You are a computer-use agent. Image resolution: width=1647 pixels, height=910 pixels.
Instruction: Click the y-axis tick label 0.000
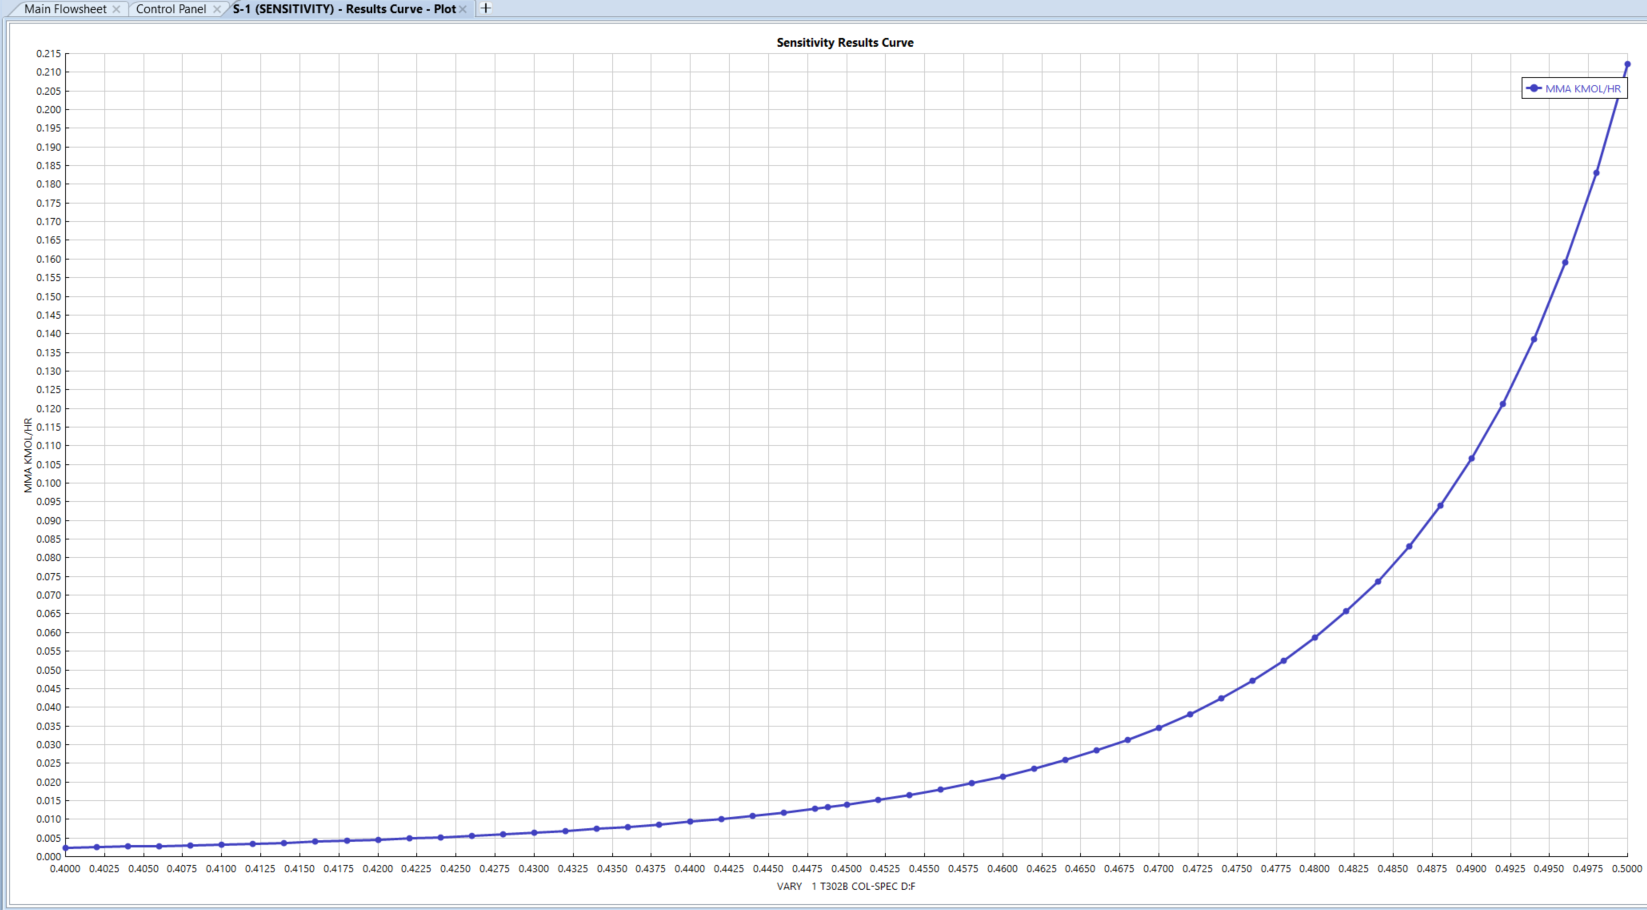pyautogui.click(x=48, y=857)
